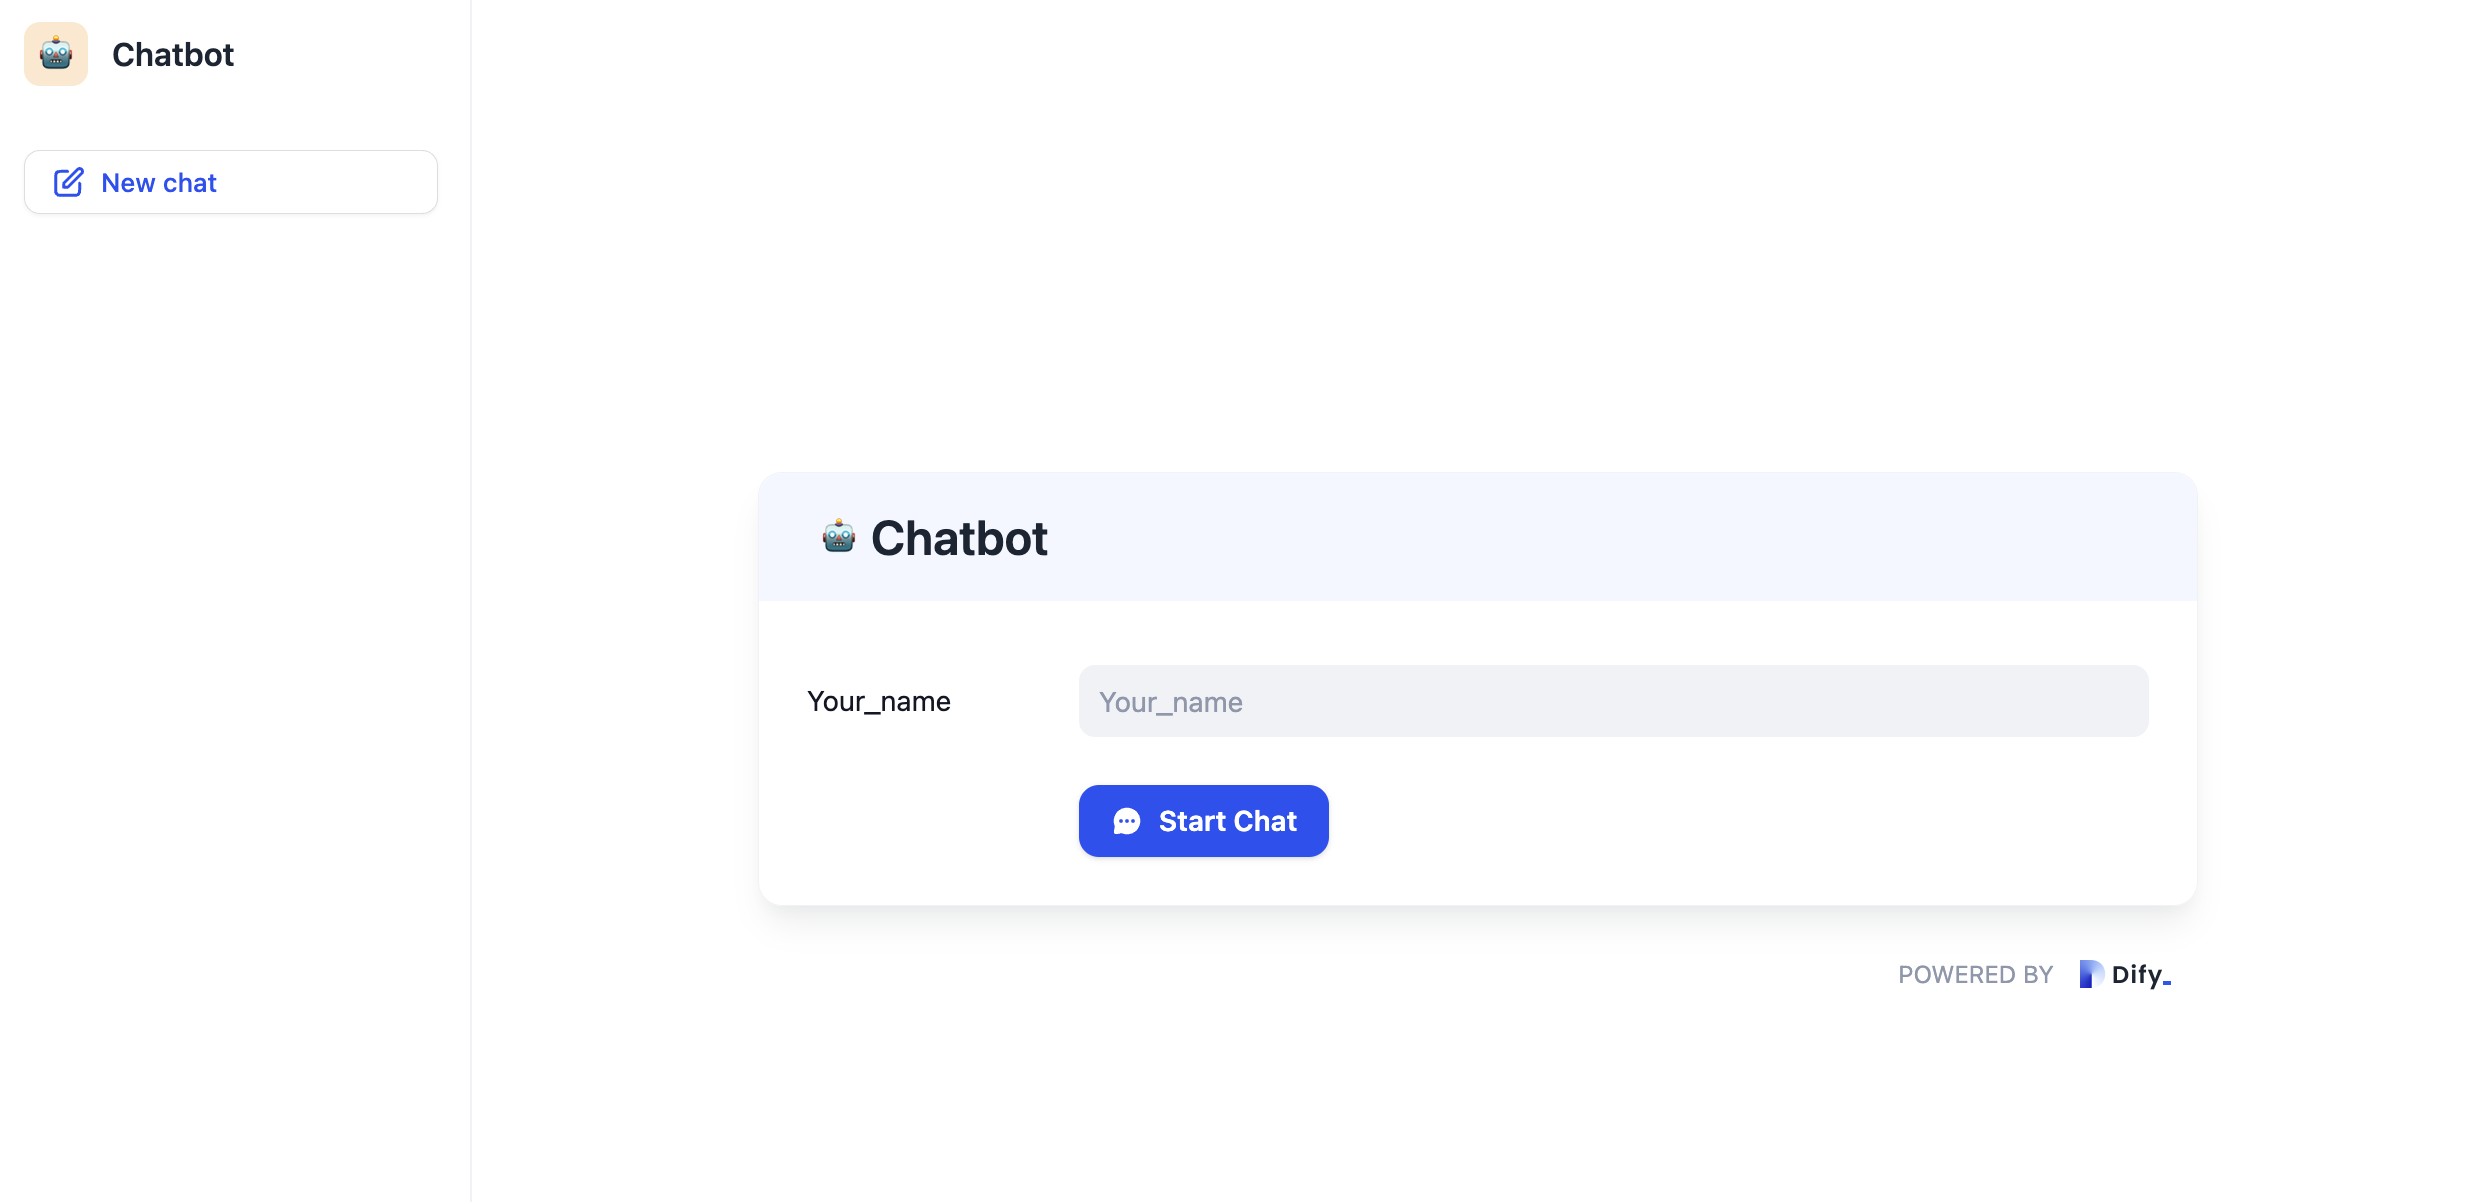Image resolution: width=2478 pixels, height=1202 pixels.
Task: Click the pencil compose icon beside New chat
Action: click(x=68, y=182)
